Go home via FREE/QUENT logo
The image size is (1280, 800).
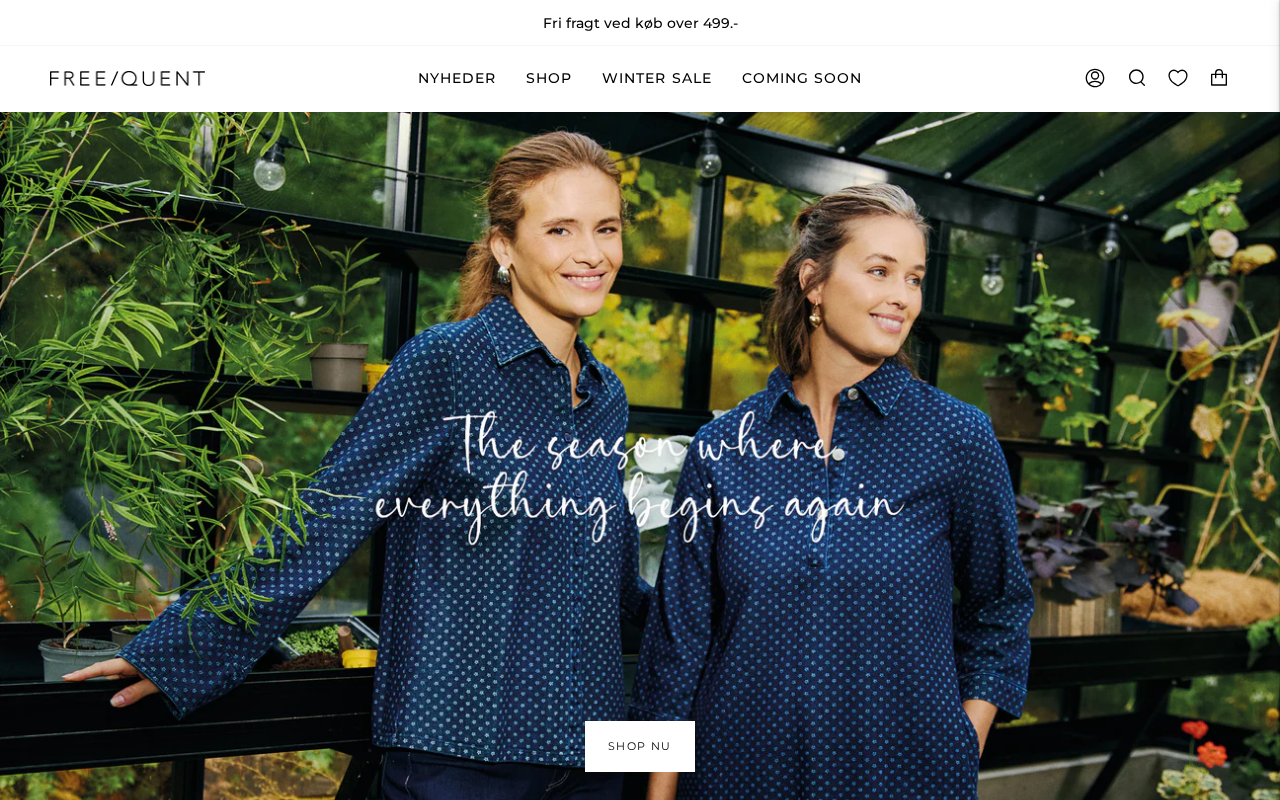127,78
